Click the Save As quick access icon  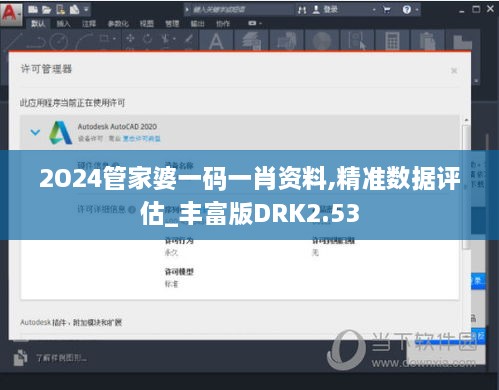(x=74, y=10)
